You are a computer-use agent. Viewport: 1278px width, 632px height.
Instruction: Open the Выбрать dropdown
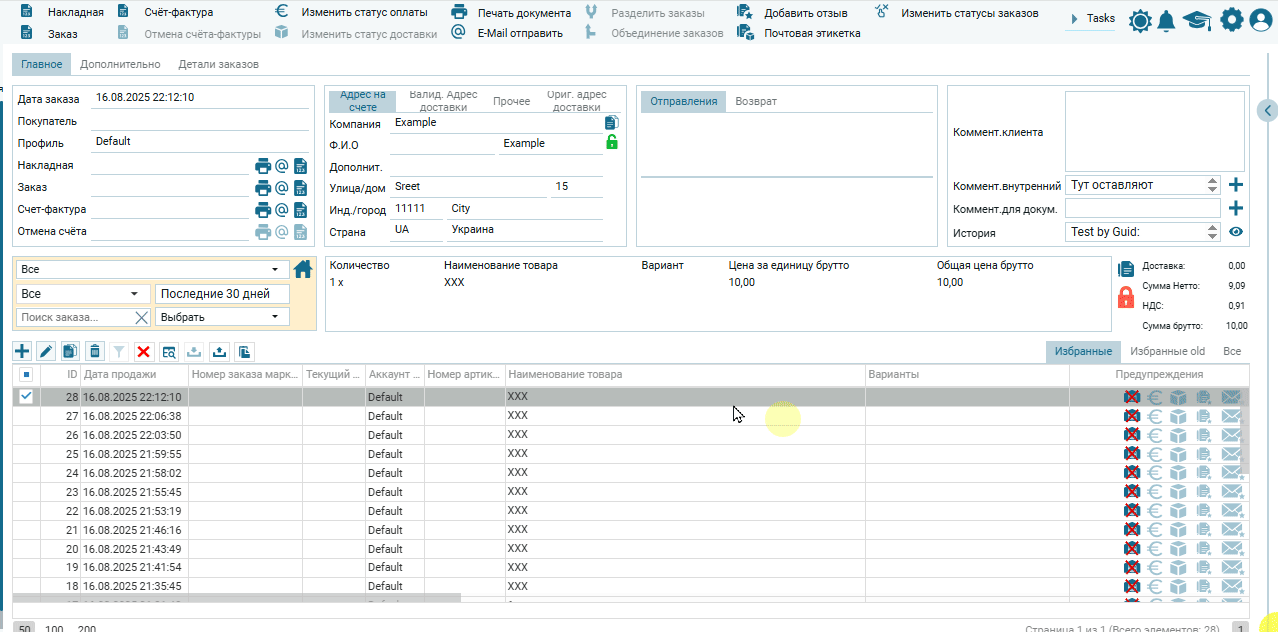(x=222, y=317)
